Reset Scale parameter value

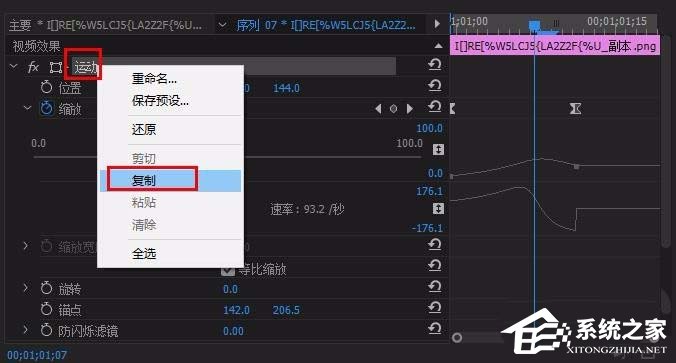point(435,106)
